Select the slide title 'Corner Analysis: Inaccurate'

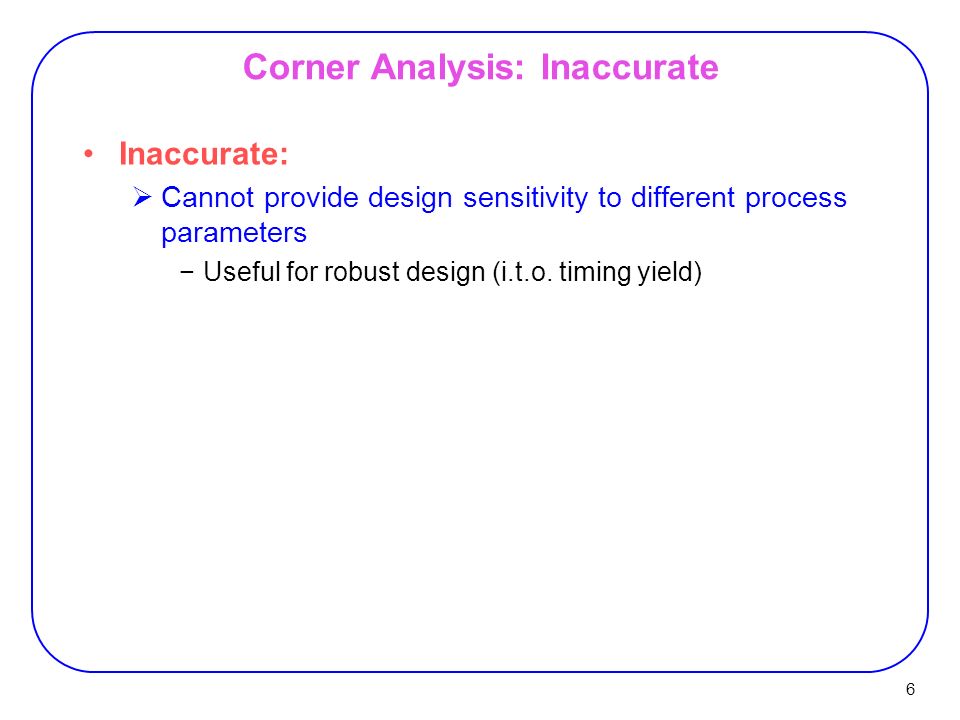[x=481, y=67]
